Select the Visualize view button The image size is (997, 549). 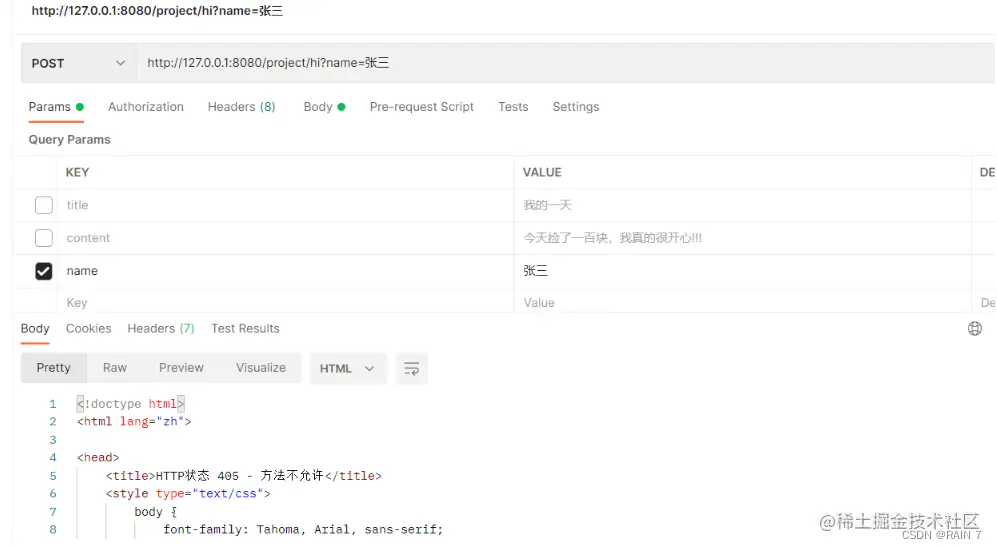(261, 368)
